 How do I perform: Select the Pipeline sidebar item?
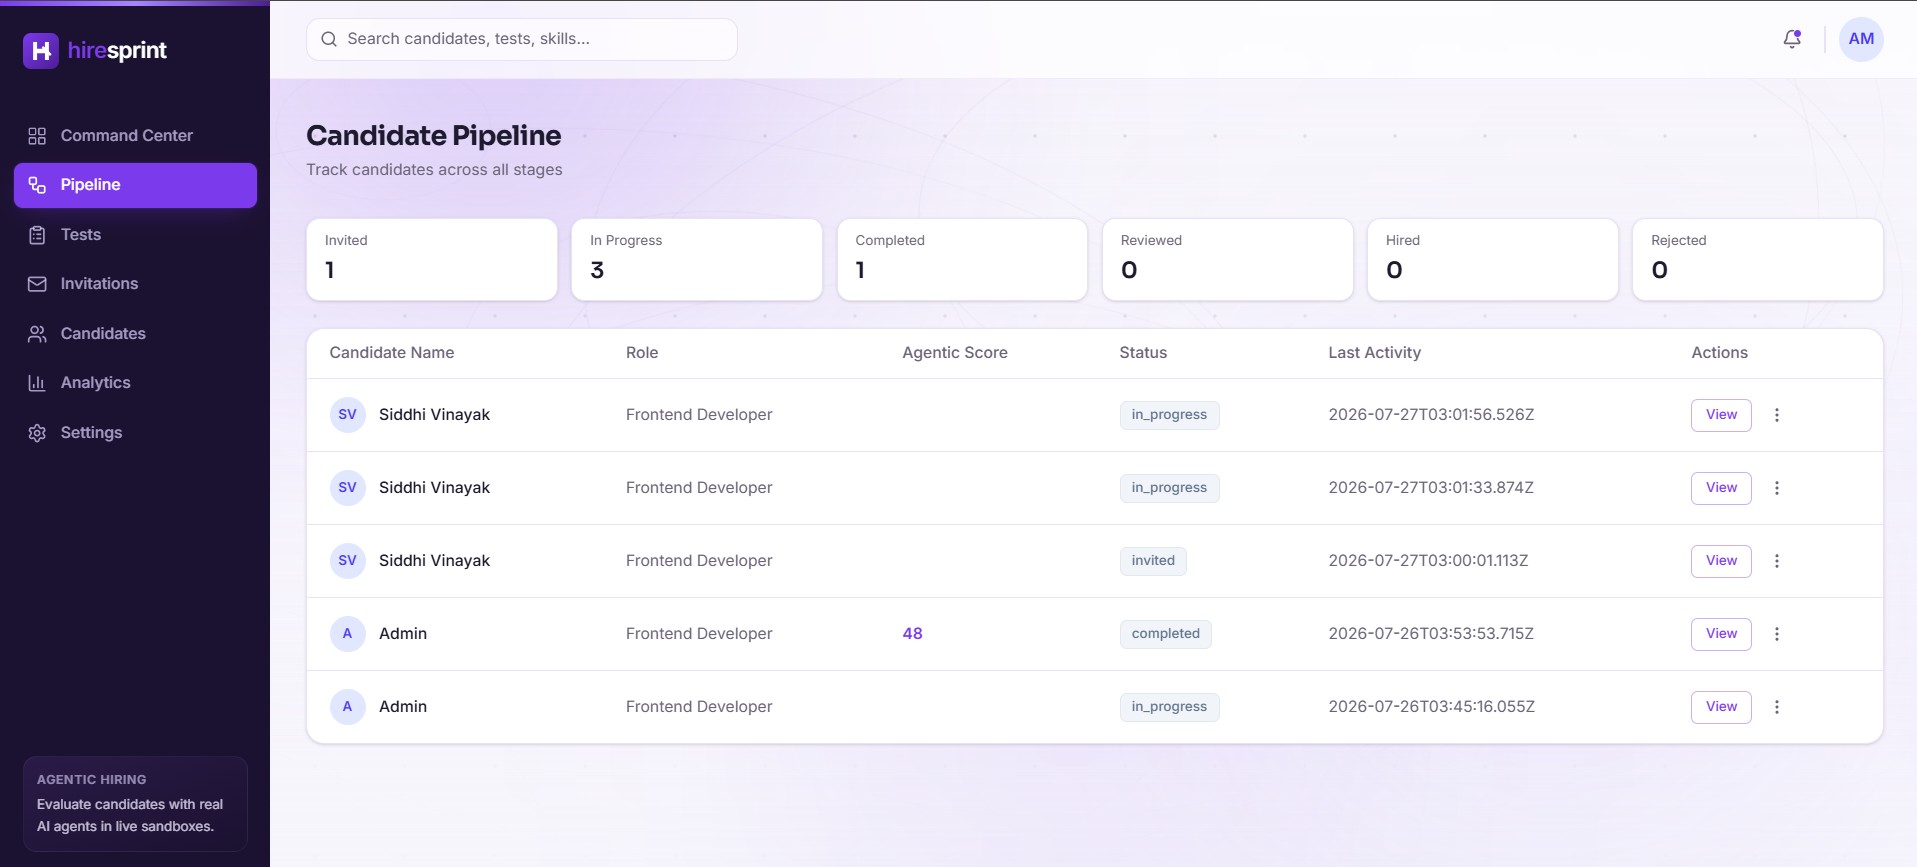pos(135,185)
